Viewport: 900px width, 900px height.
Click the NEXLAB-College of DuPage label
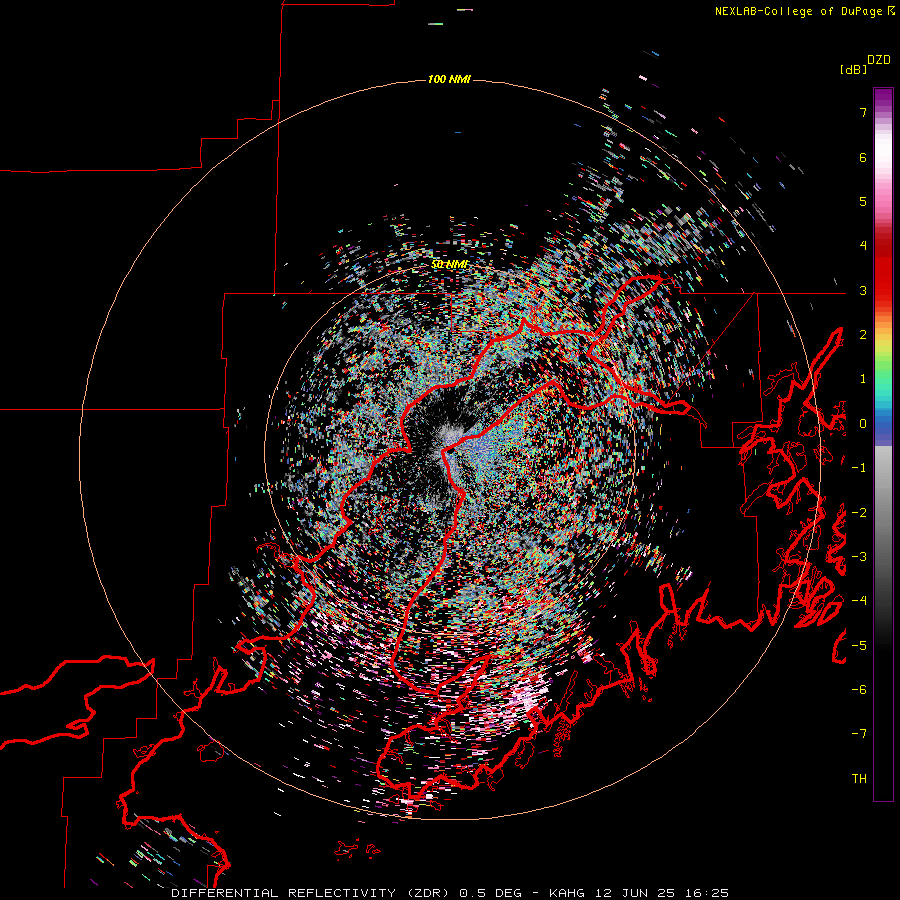point(801,11)
